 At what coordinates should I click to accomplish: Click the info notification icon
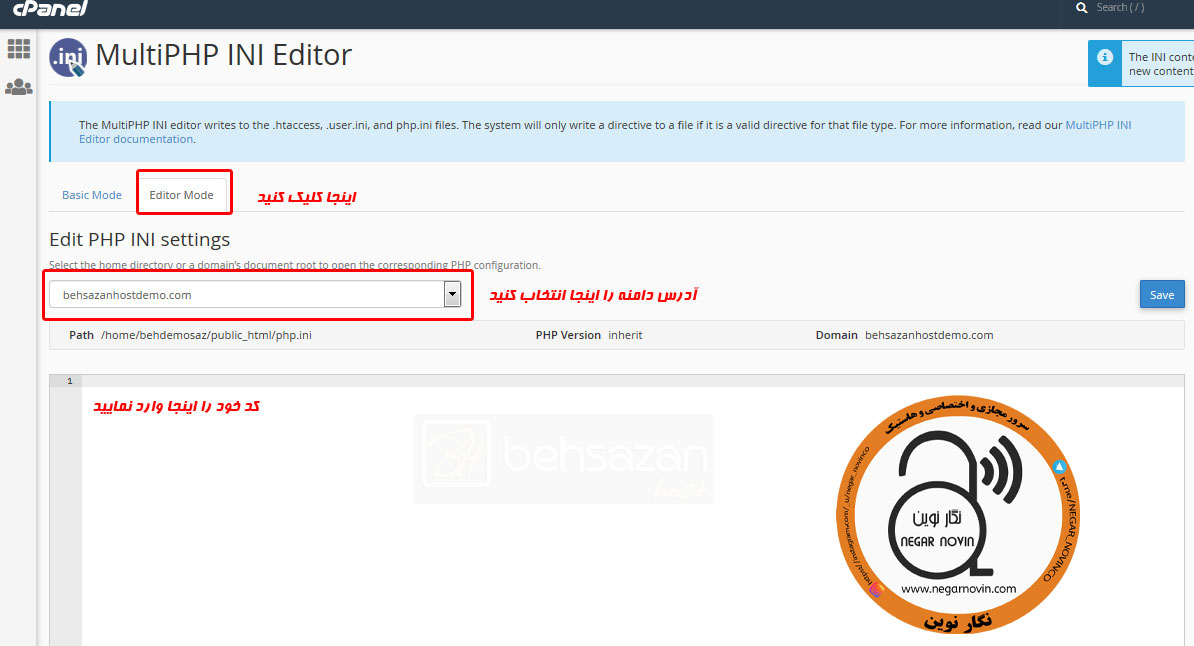pyautogui.click(x=1105, y=57)
